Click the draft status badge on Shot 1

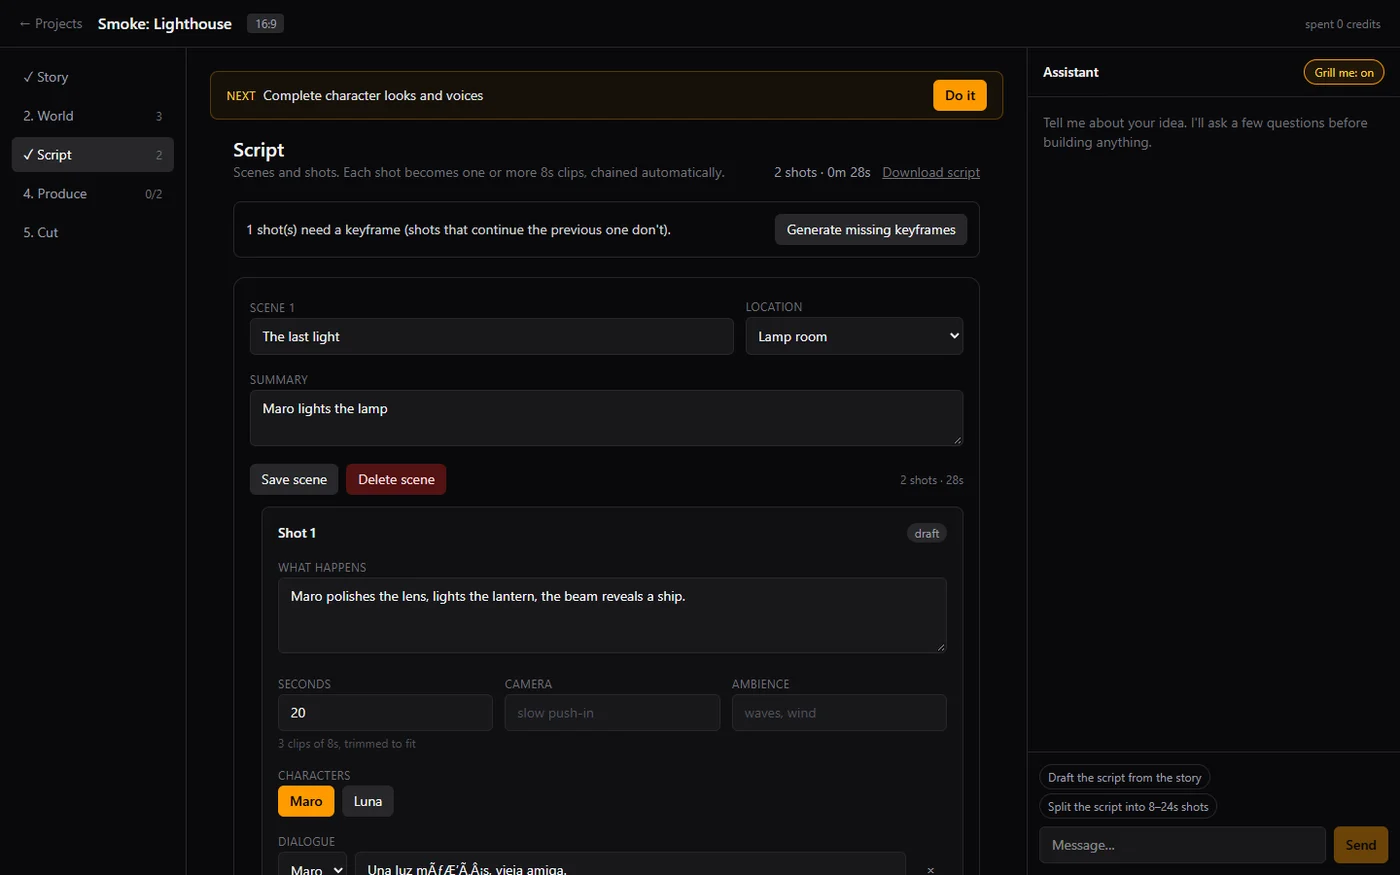point(927,534)
